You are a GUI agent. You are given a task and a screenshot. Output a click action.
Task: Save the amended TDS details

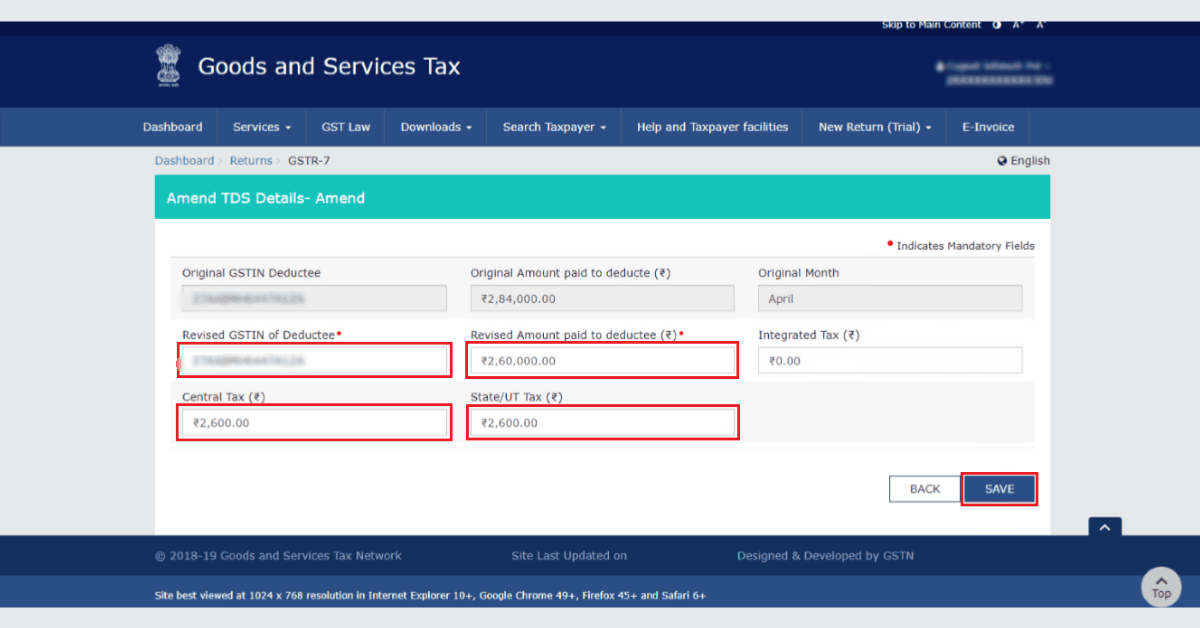pos(999,489)
